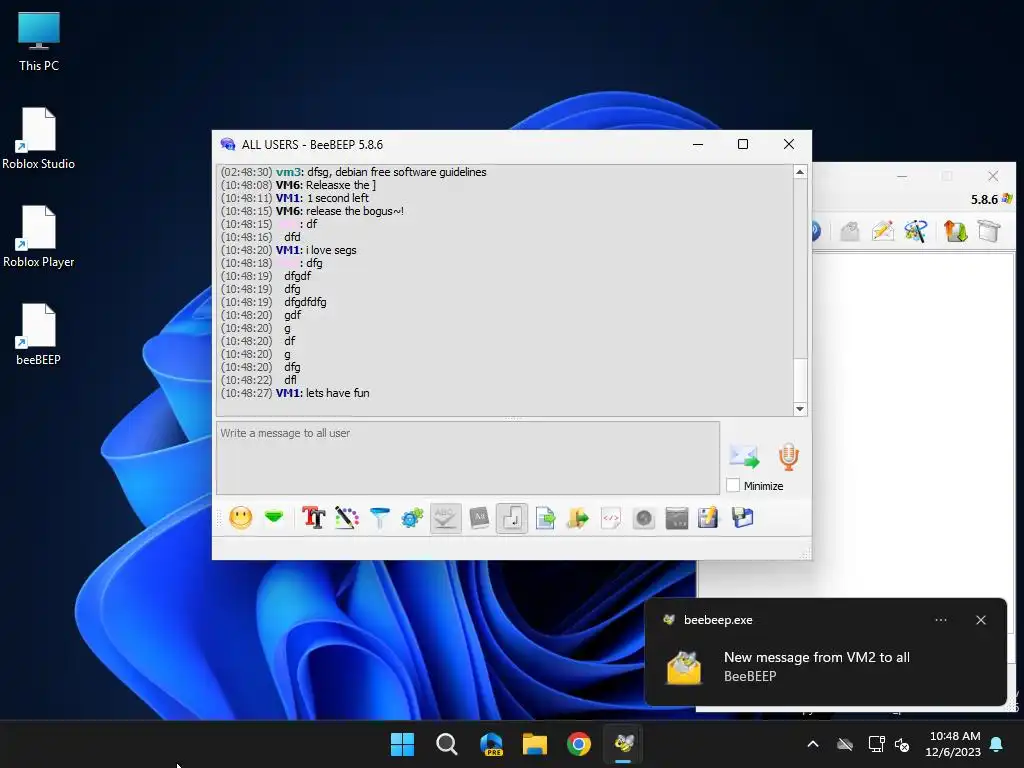Click send folder icon with green arrow

coord(578,519)
